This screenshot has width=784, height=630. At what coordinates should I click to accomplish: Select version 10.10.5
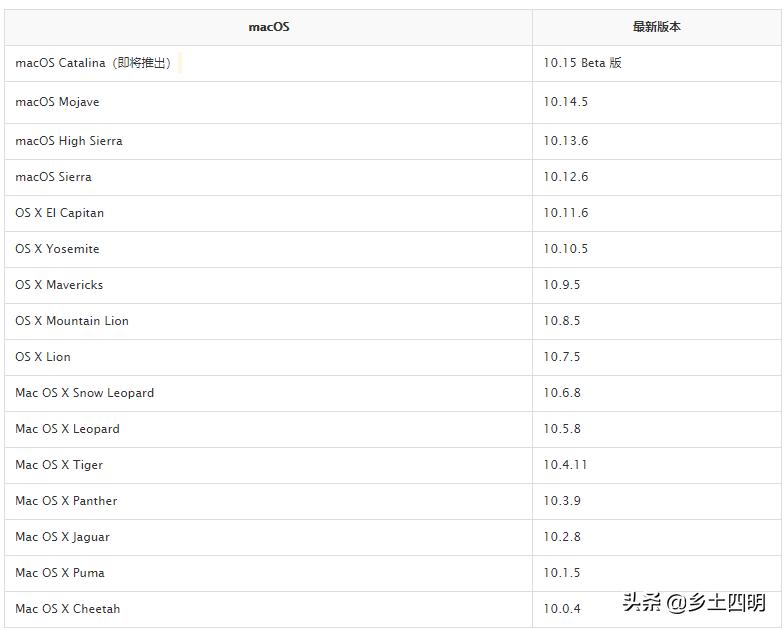pyautogui.click(x=566, y=249)
